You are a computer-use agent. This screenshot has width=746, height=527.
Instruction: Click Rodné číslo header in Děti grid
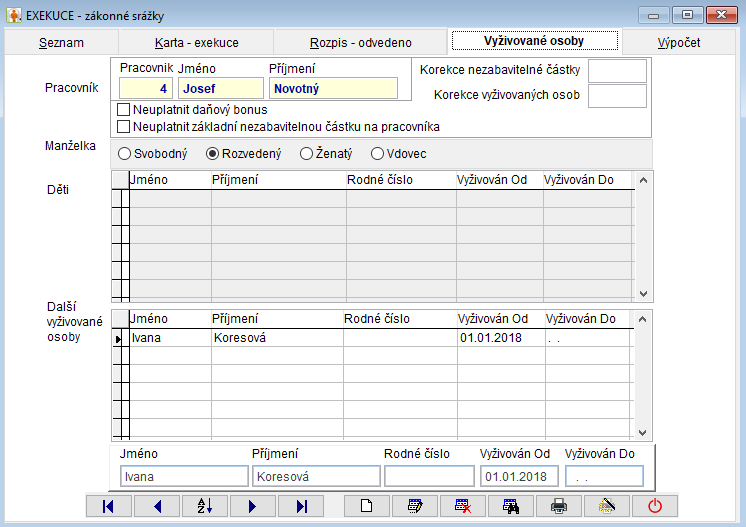click(401, 180)
